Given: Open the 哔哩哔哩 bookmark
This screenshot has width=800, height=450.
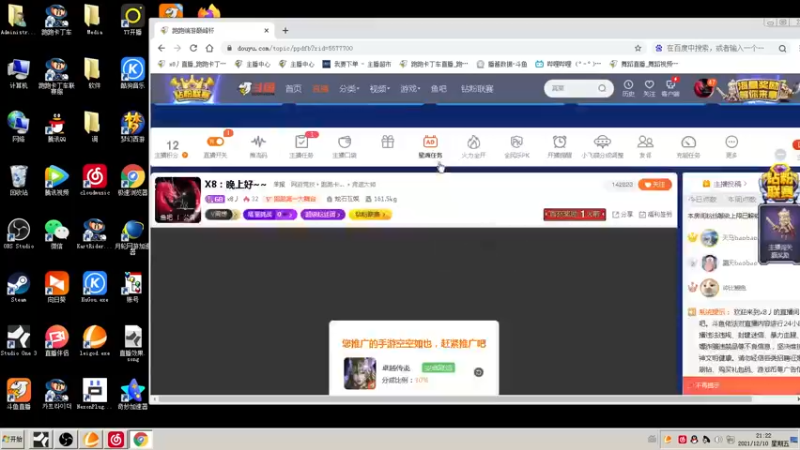Looking at the screenshot, I should [568, 64].
